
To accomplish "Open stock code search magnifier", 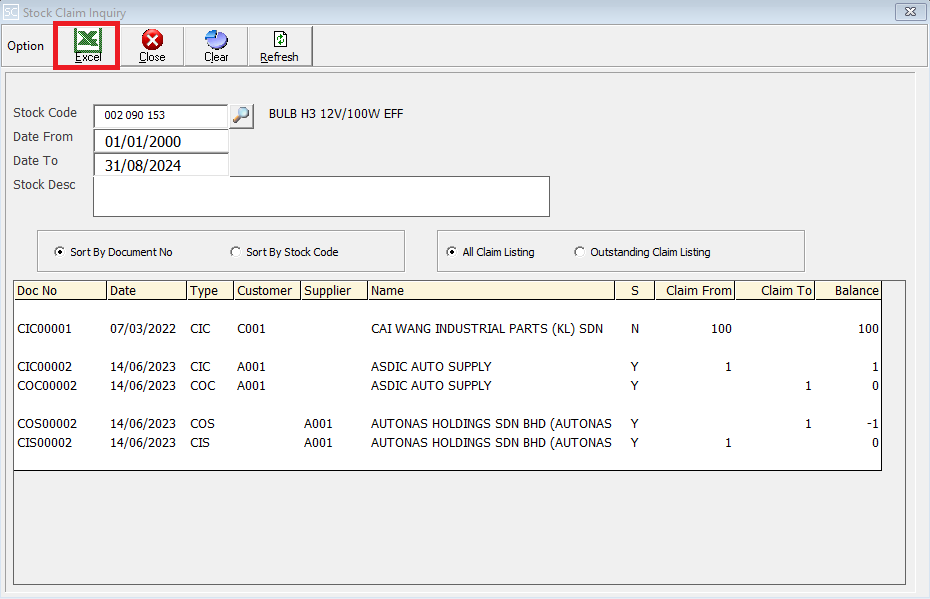I will (x=241, y=115).
